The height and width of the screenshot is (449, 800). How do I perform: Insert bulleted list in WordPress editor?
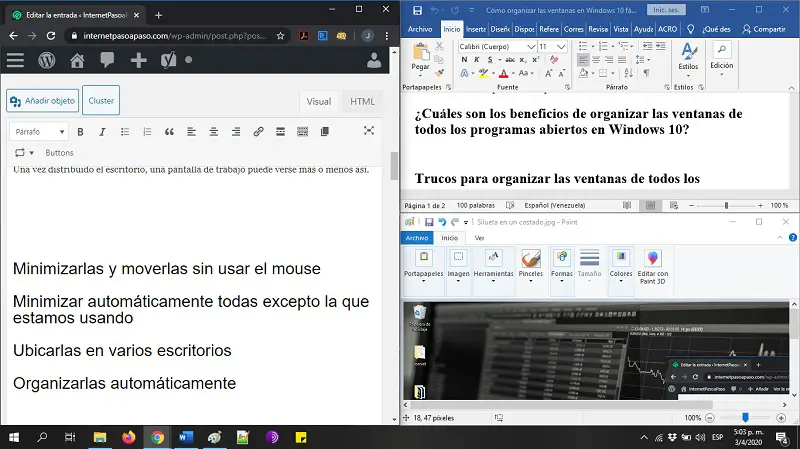(x=124, y=132)
